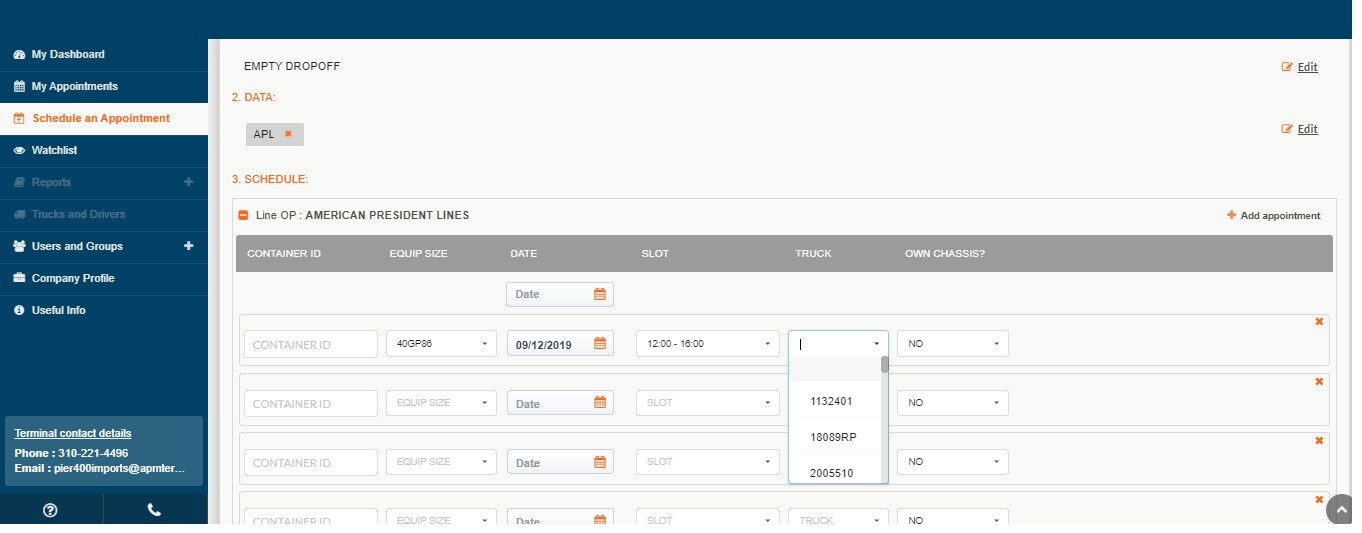Click scroll-to-top arrow circle icon
The image size is (1362, 533).
coord(1341,510)
